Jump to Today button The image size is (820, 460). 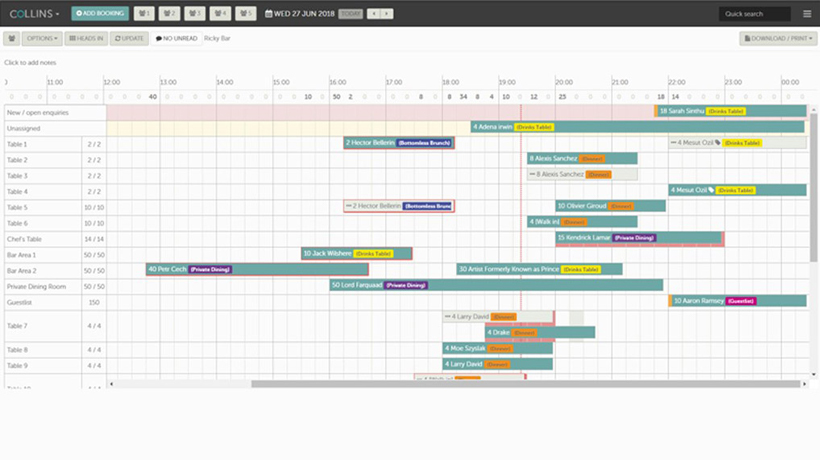(350, 14)
